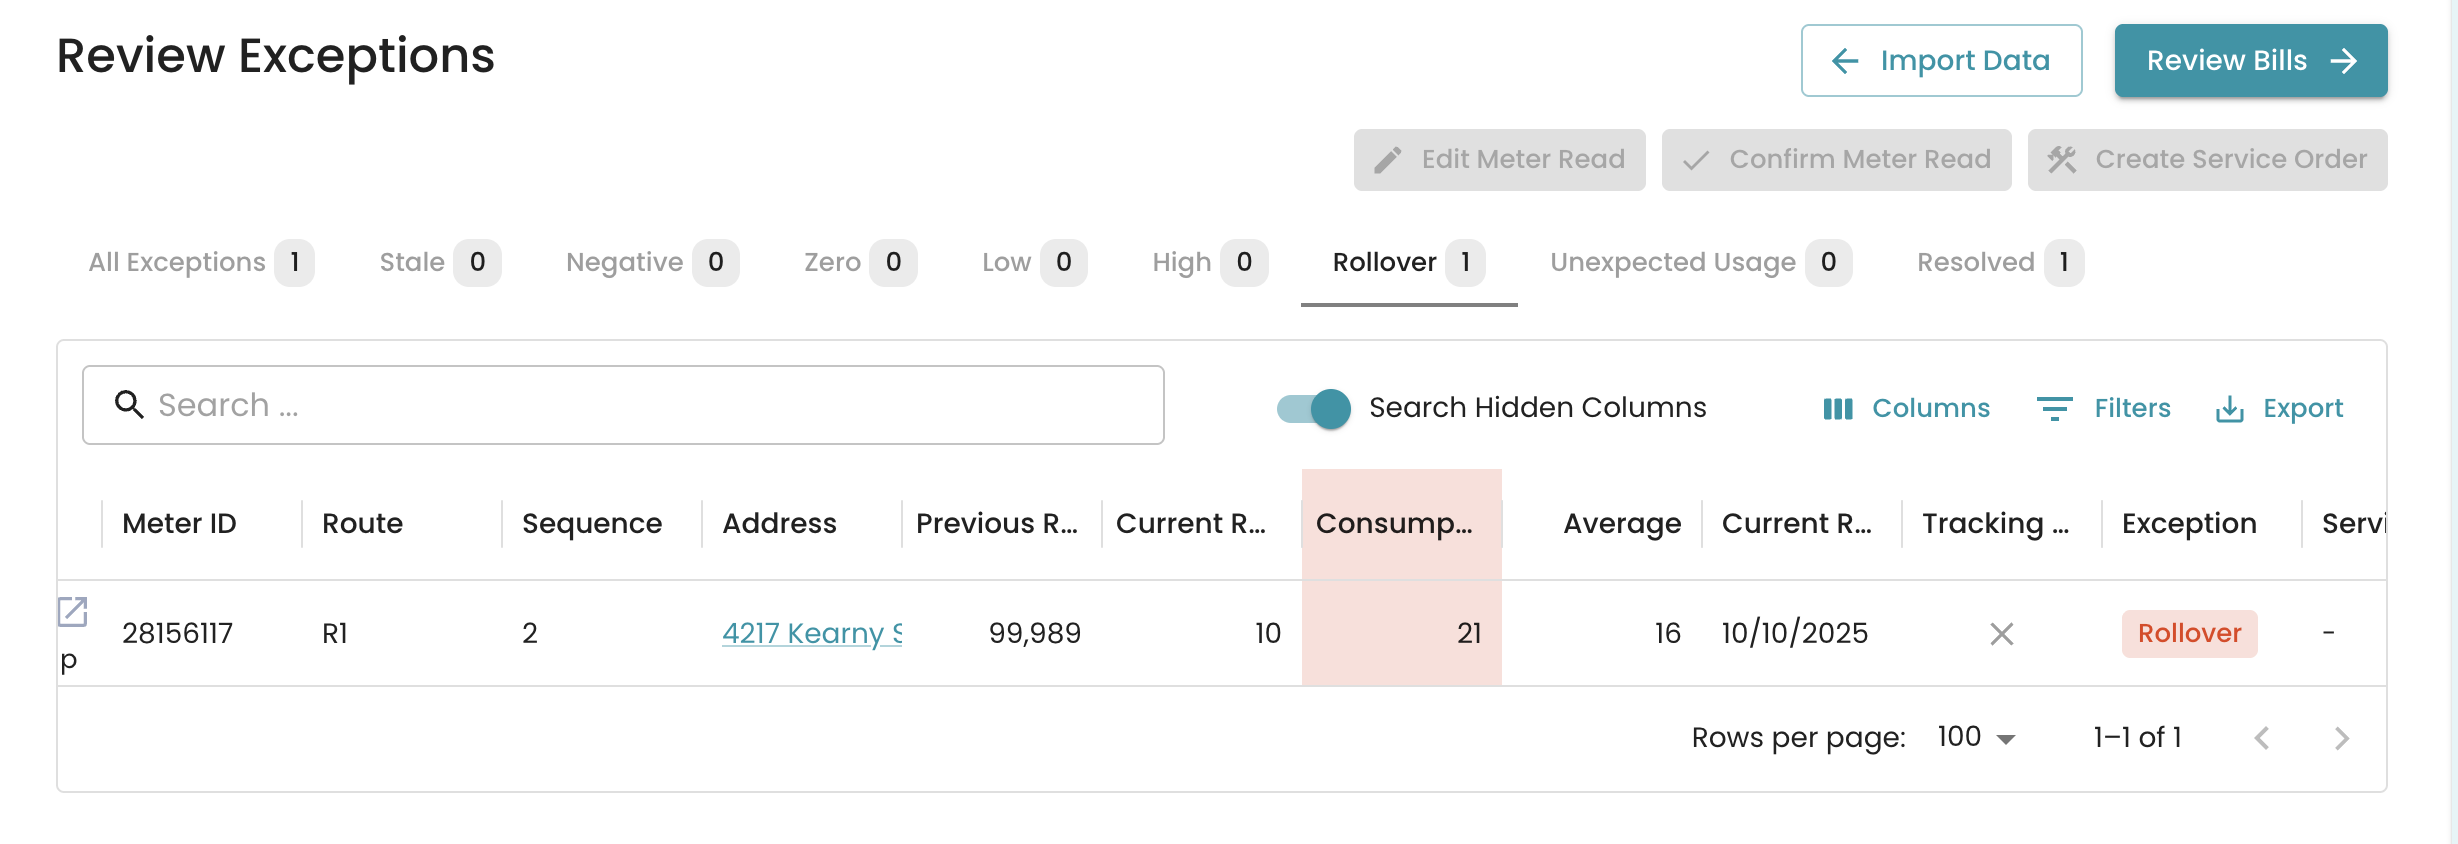Sort by Consumption column header
The image size is (2458, 844).
click(1394, 524)
